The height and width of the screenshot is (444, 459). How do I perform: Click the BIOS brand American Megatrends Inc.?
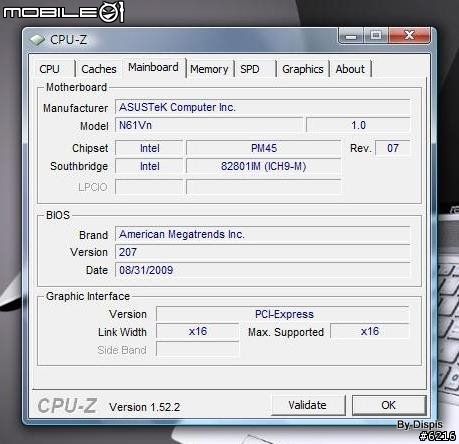click(x=263, y=234)
